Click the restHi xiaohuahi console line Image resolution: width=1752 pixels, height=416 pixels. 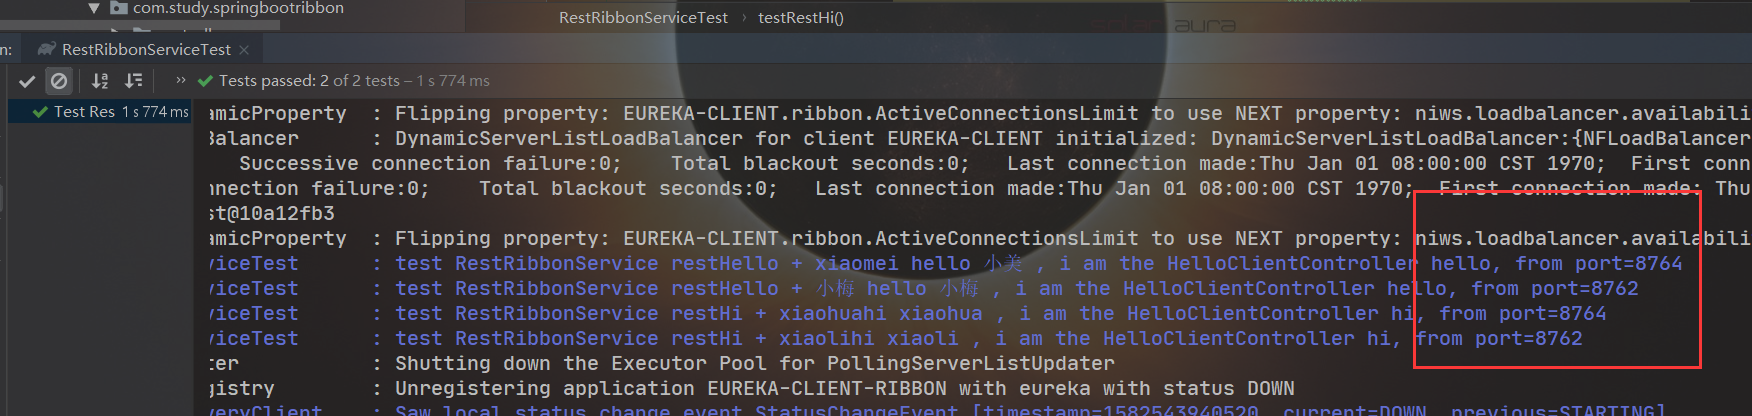[x=907, y=313]
